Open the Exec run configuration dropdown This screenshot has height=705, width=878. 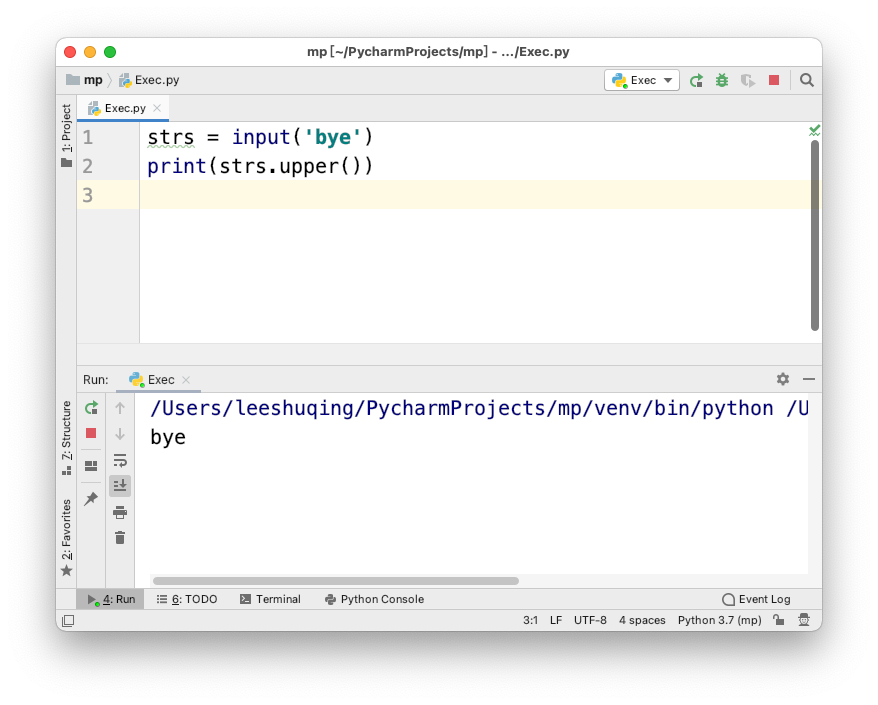coord(642,80)
